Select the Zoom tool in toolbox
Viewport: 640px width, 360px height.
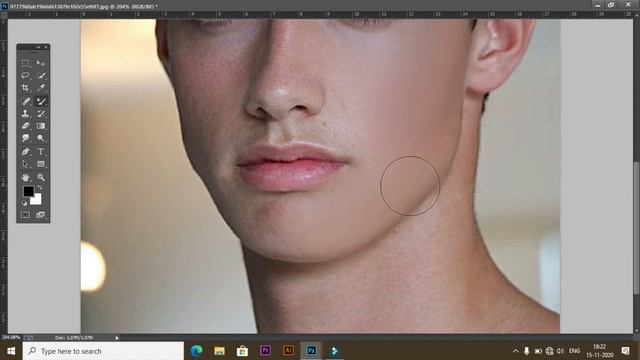41,177
